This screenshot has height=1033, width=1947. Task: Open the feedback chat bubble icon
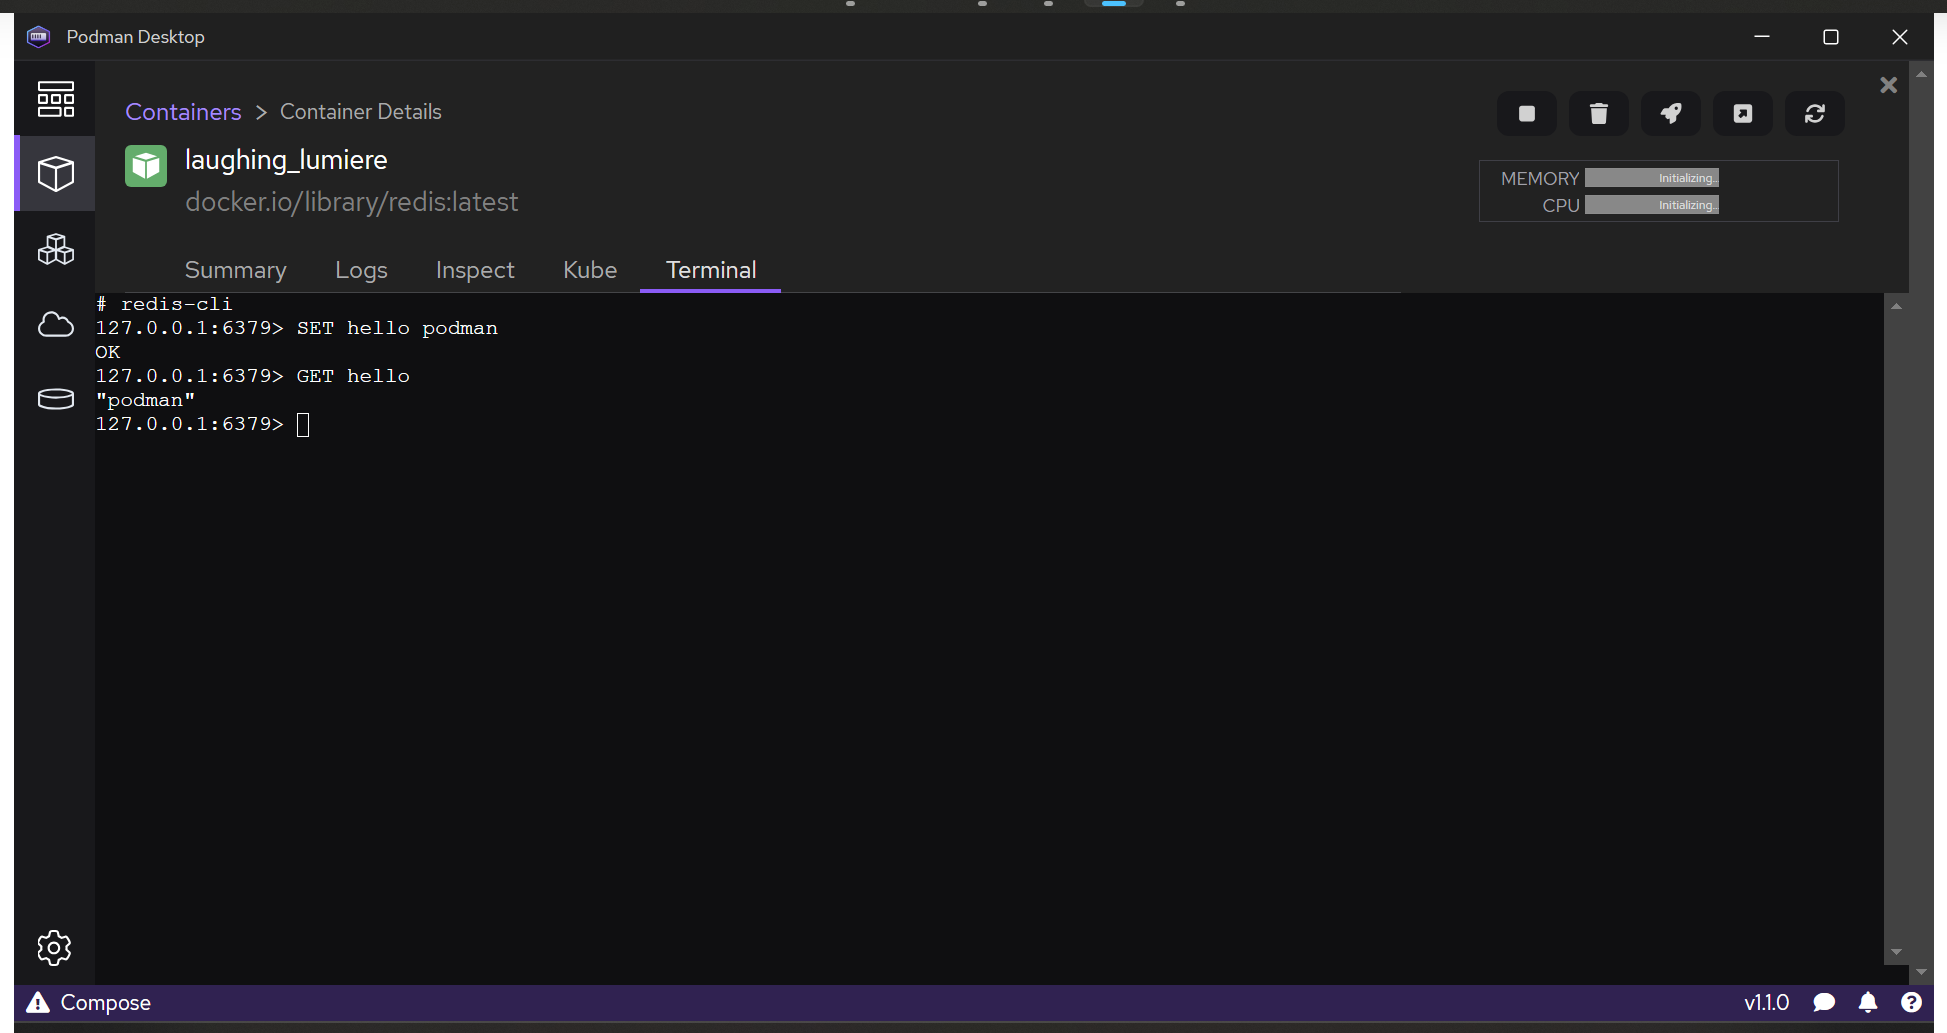(x=1824, y=1002)
